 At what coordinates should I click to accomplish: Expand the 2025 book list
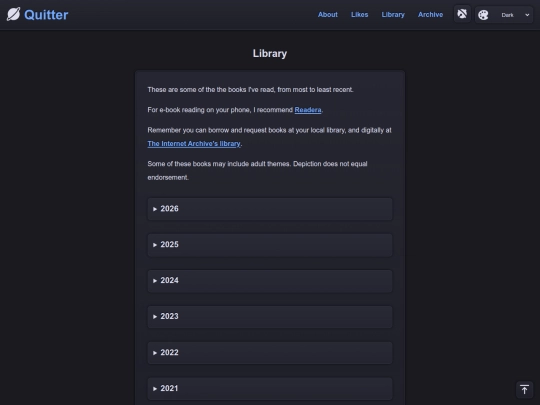270,245
